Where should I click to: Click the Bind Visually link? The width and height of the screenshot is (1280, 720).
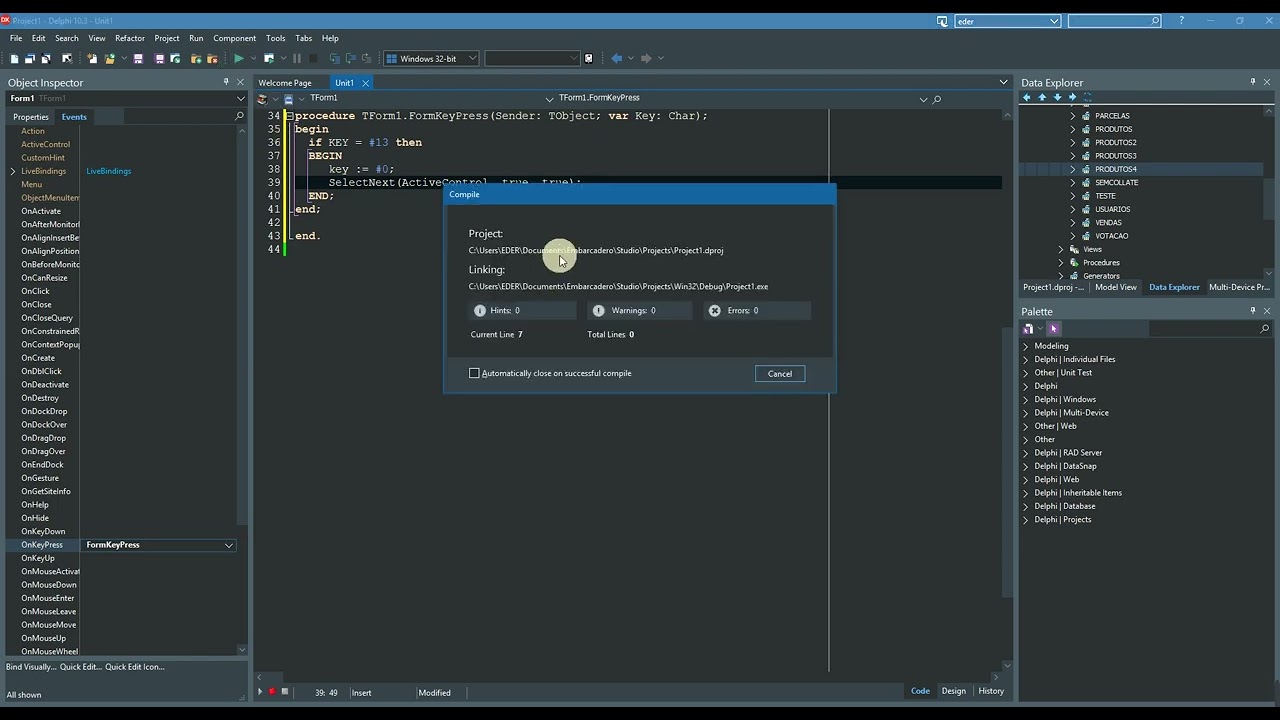point(31,667)
